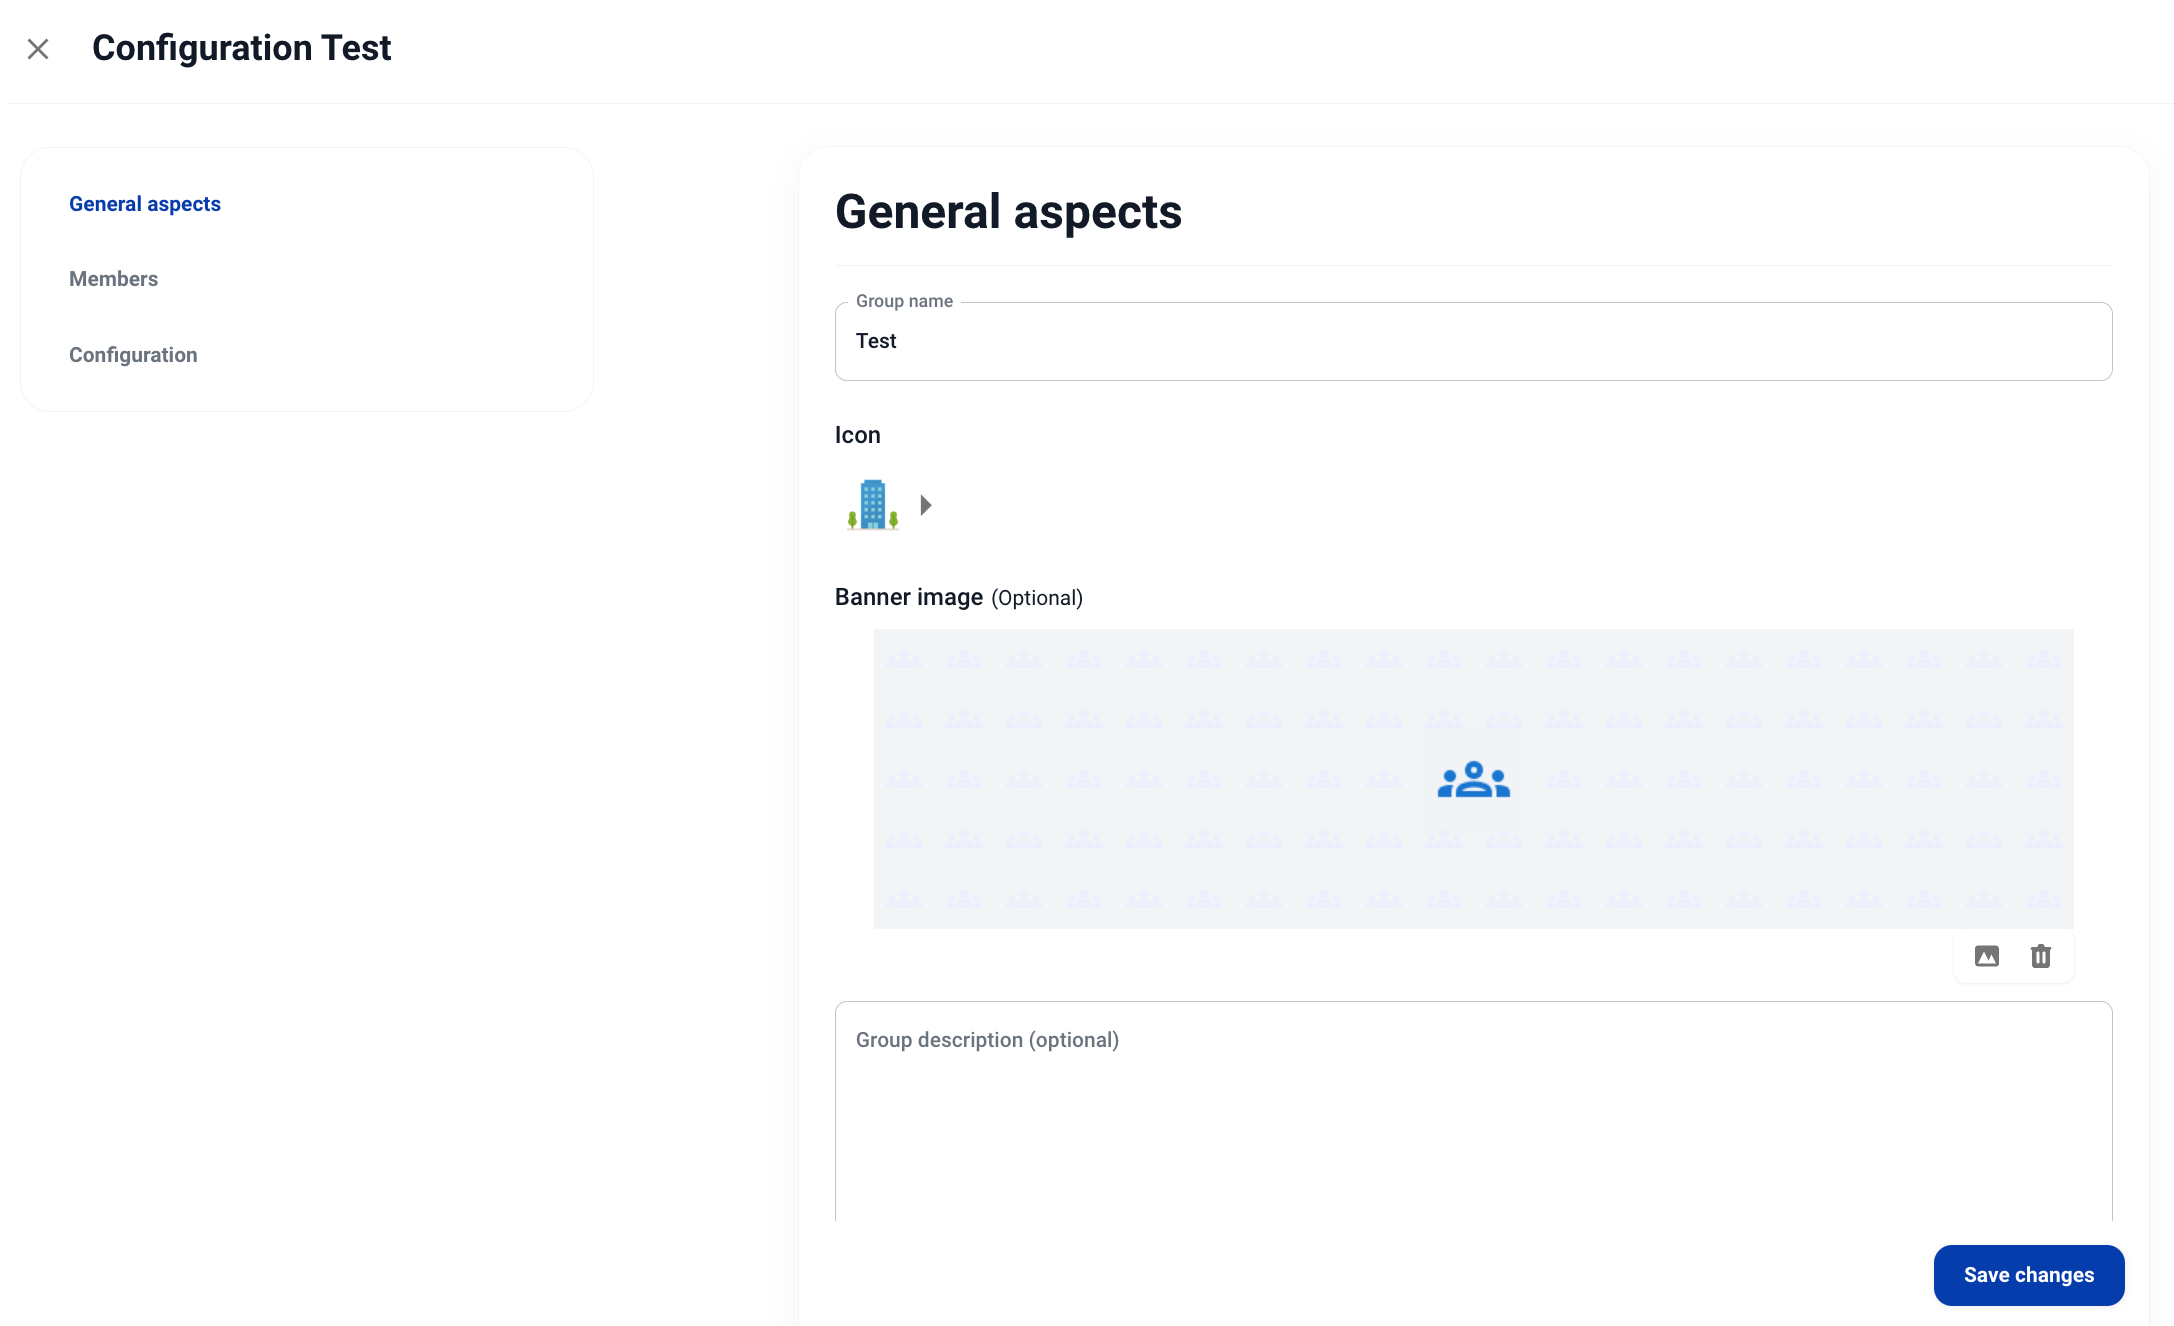Click the floating Group name label
The image size is (2174, 1326).
904,301
